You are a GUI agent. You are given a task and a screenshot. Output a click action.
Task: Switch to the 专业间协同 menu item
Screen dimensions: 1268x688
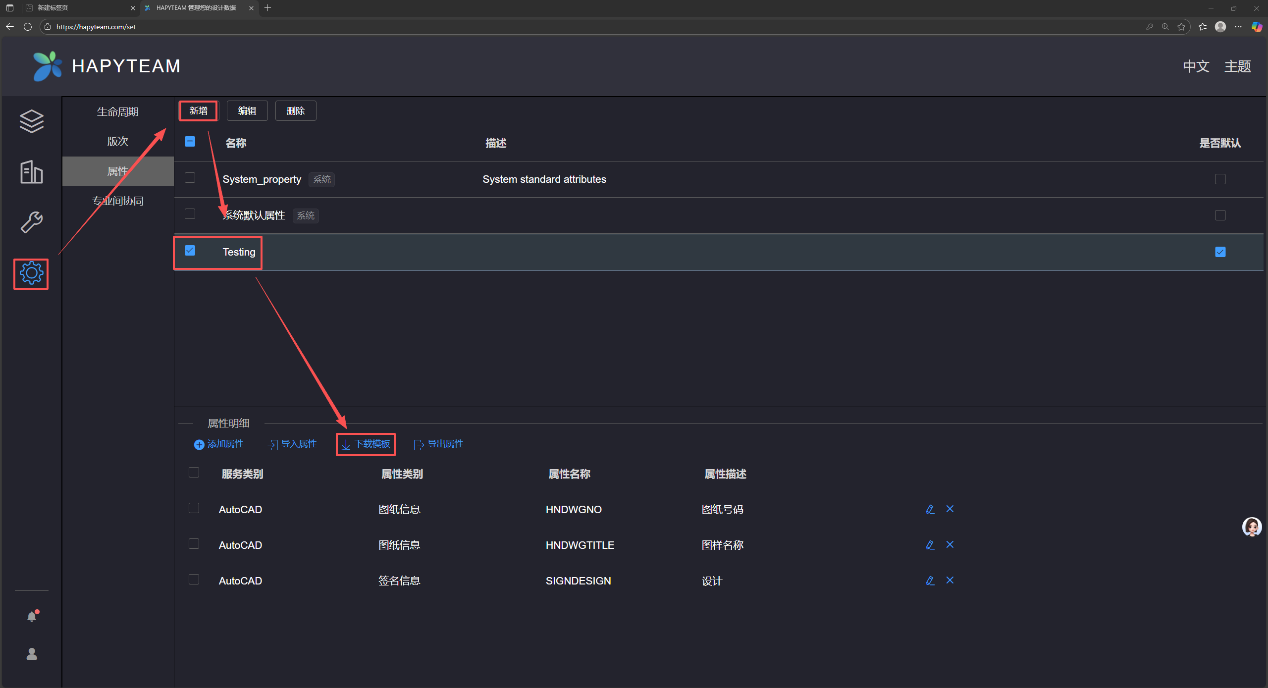118,201
